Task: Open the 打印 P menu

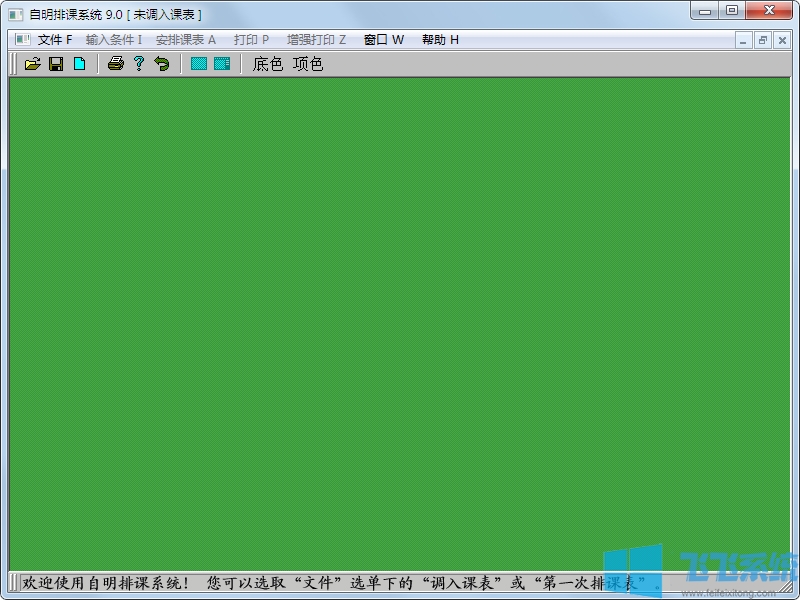Action: [x=250, y=39]
